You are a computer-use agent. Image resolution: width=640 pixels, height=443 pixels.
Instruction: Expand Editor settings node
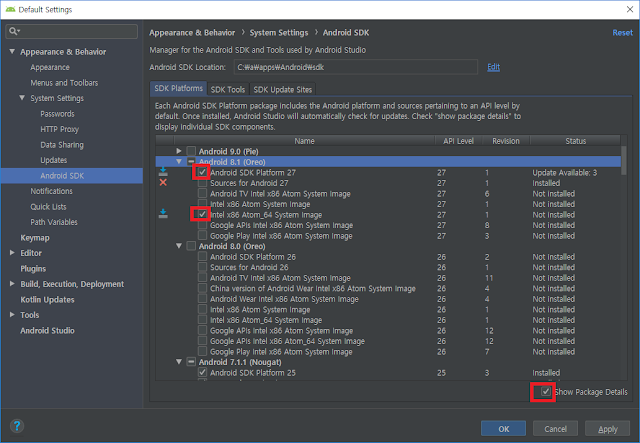(x=12, y=253)
